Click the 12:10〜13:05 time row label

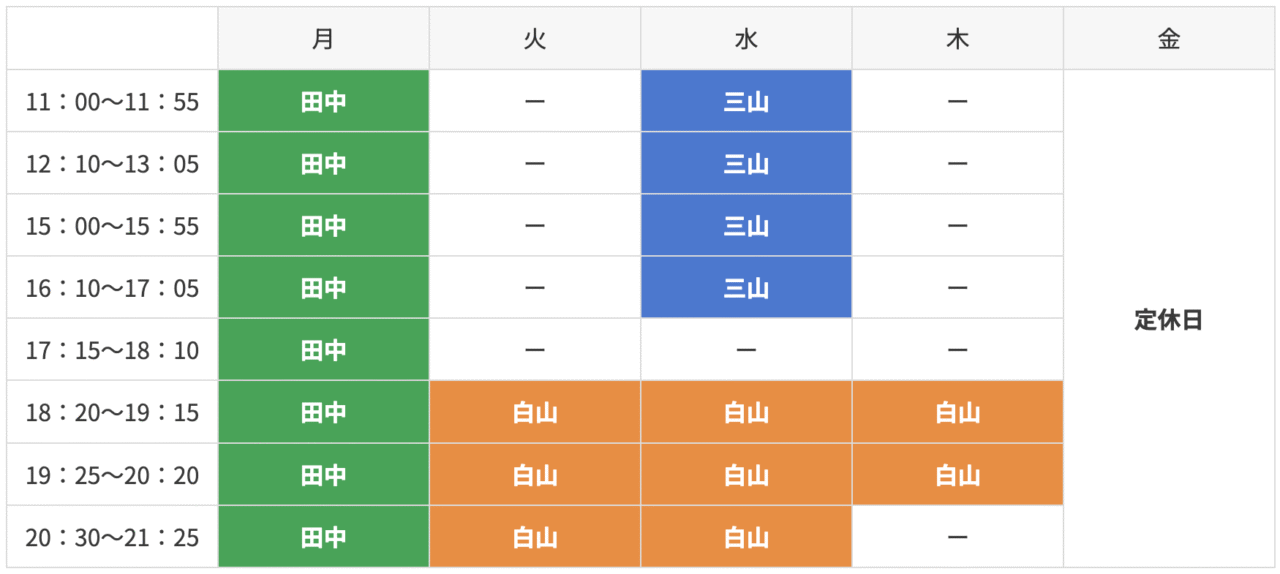click(112, 163)
